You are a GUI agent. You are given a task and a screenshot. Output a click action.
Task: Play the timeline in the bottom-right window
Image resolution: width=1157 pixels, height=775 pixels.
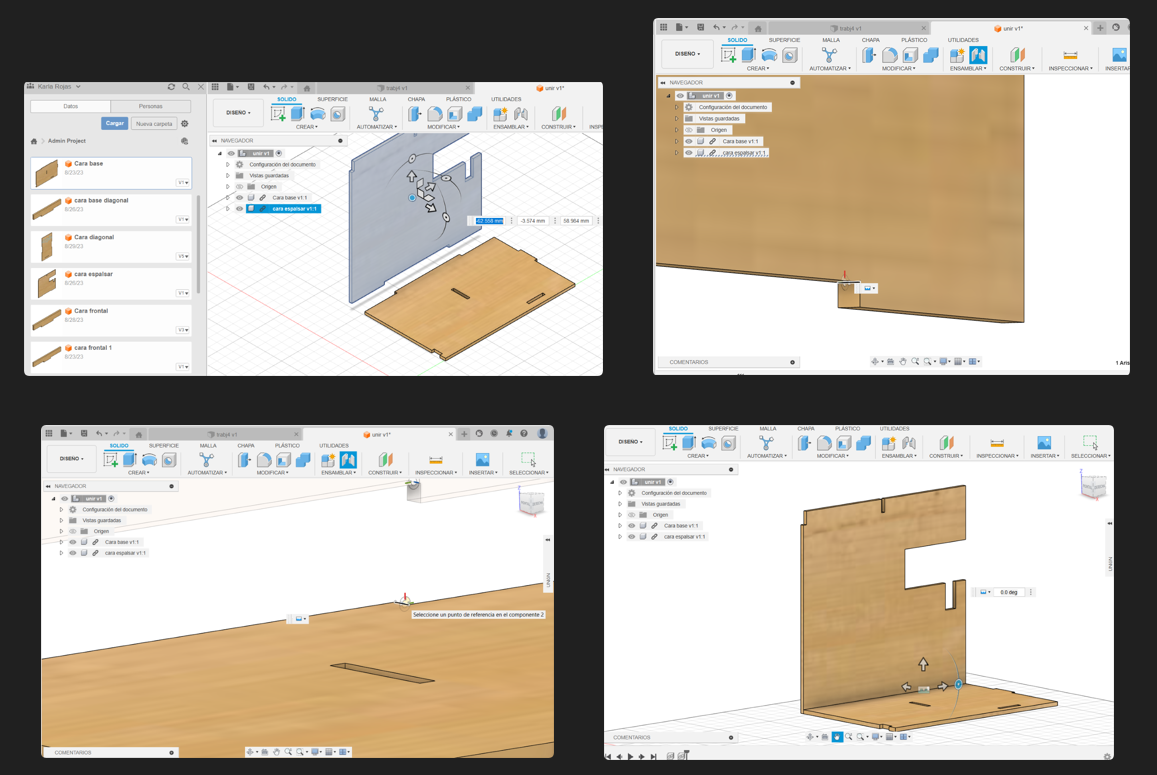[x=630, y=757]
